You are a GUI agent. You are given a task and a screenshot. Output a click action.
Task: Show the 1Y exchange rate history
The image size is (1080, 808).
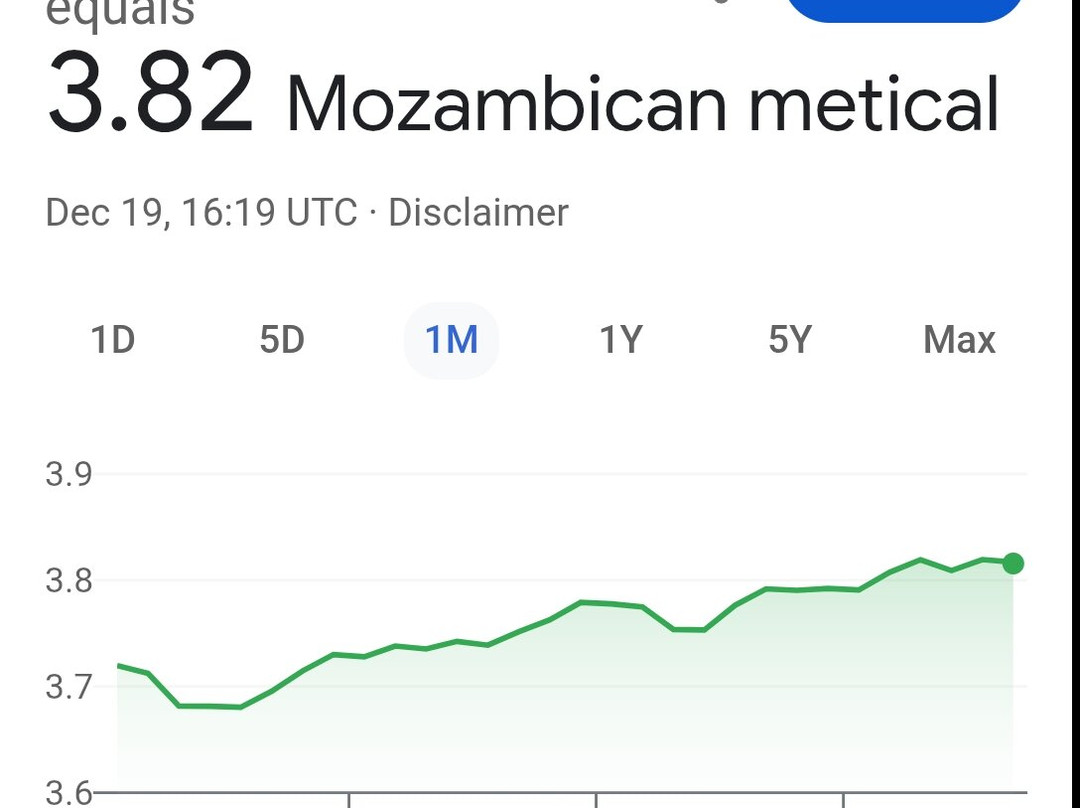(620, 341)
